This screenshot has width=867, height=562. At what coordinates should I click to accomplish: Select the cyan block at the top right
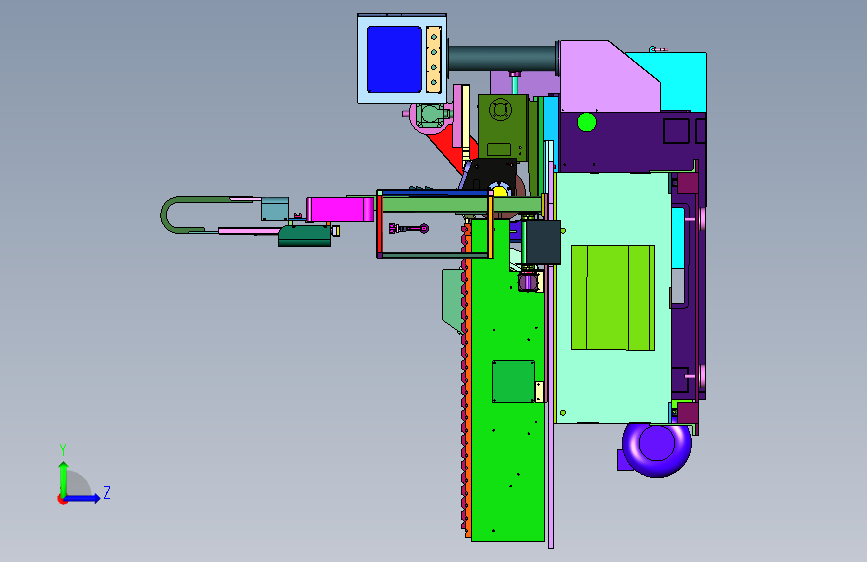click(683, 82)
